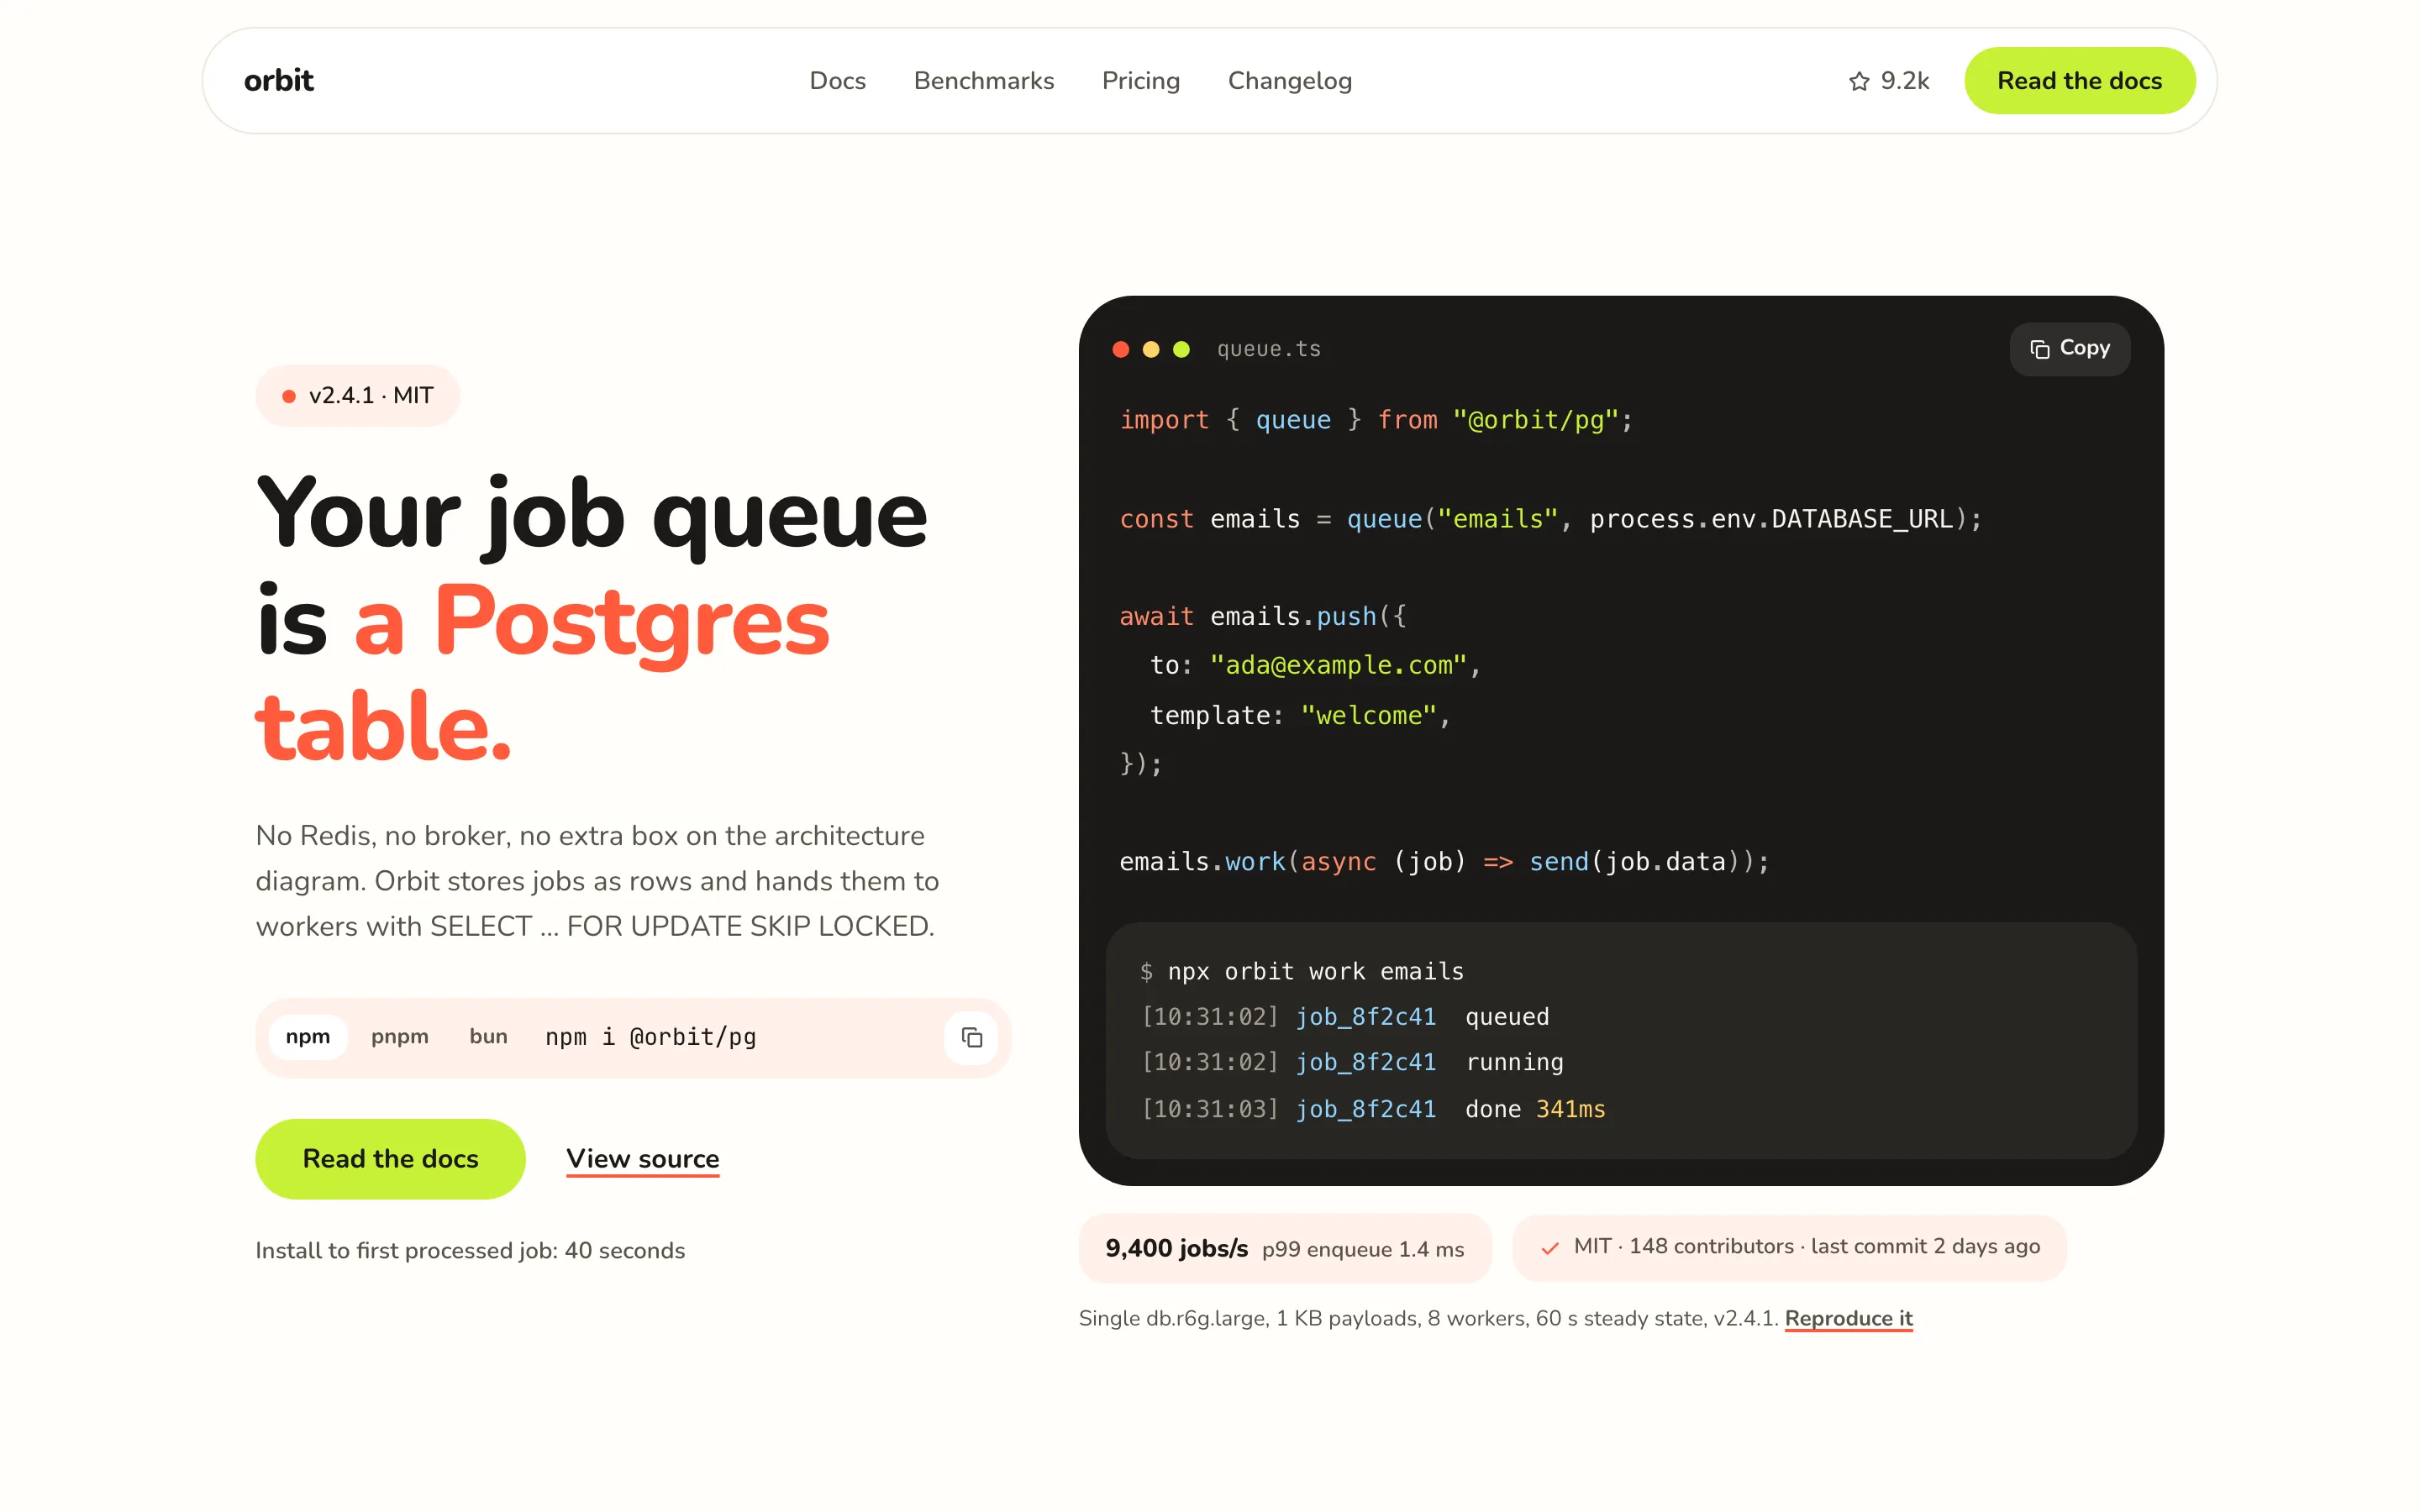Open the Reproduce it link
The width and height of the screenshot is (2420, 1512).
(1848, 1318)
